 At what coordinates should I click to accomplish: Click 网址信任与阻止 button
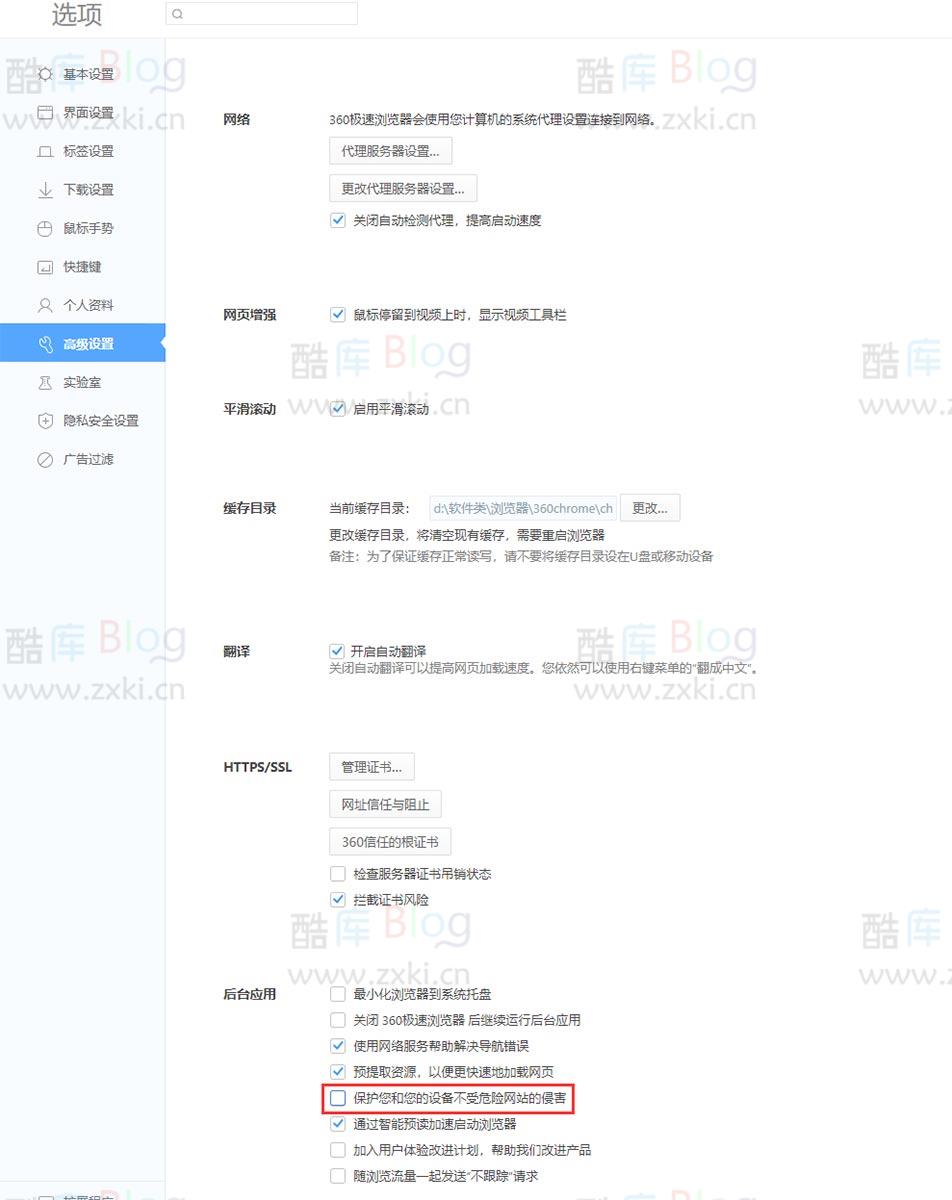(x=385, y=804)
